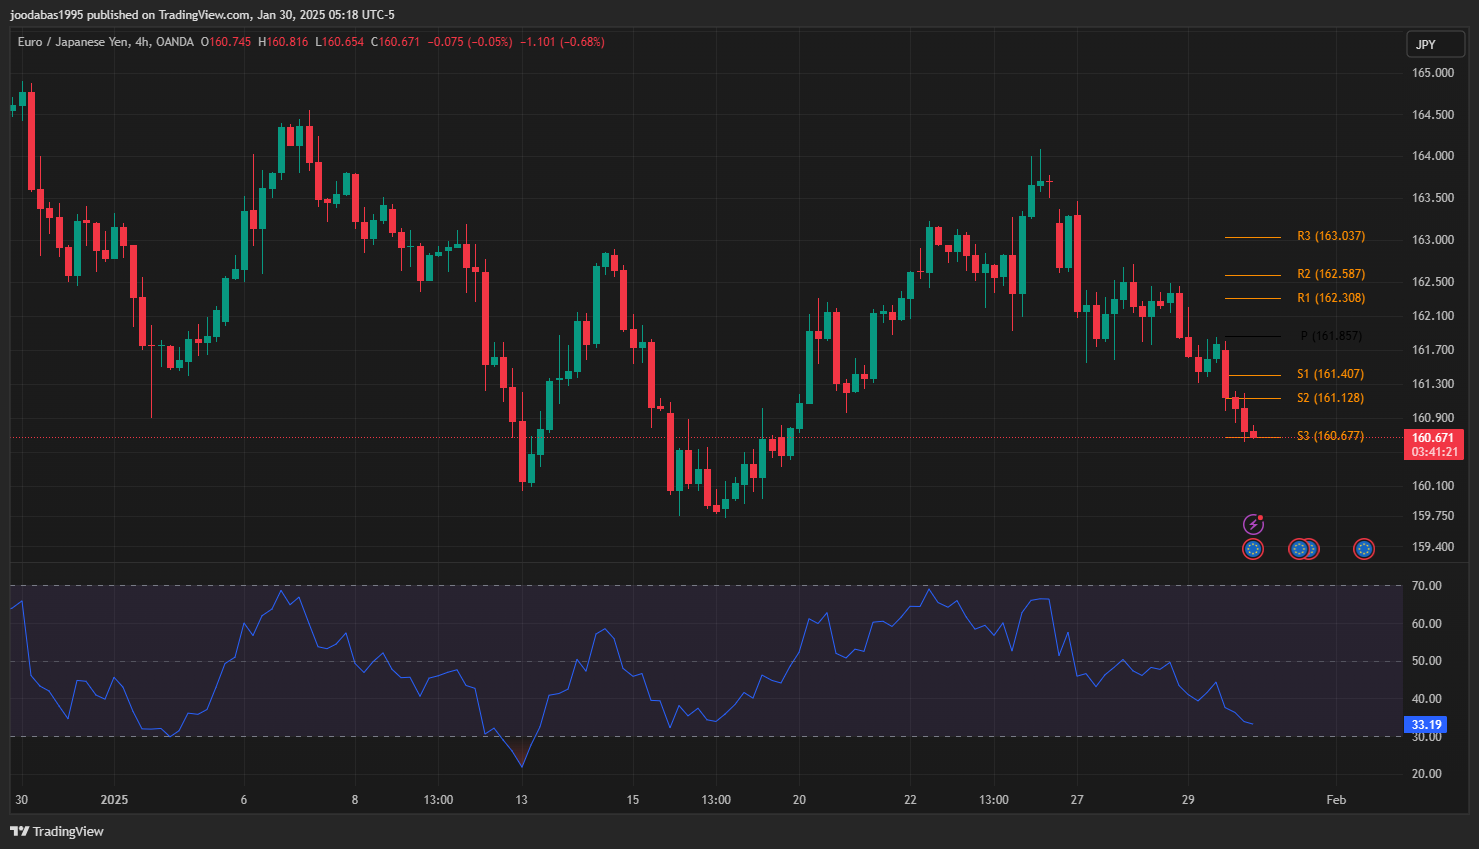
Task: Click the 159.400 price axis label
Action: pos(1433,547)
